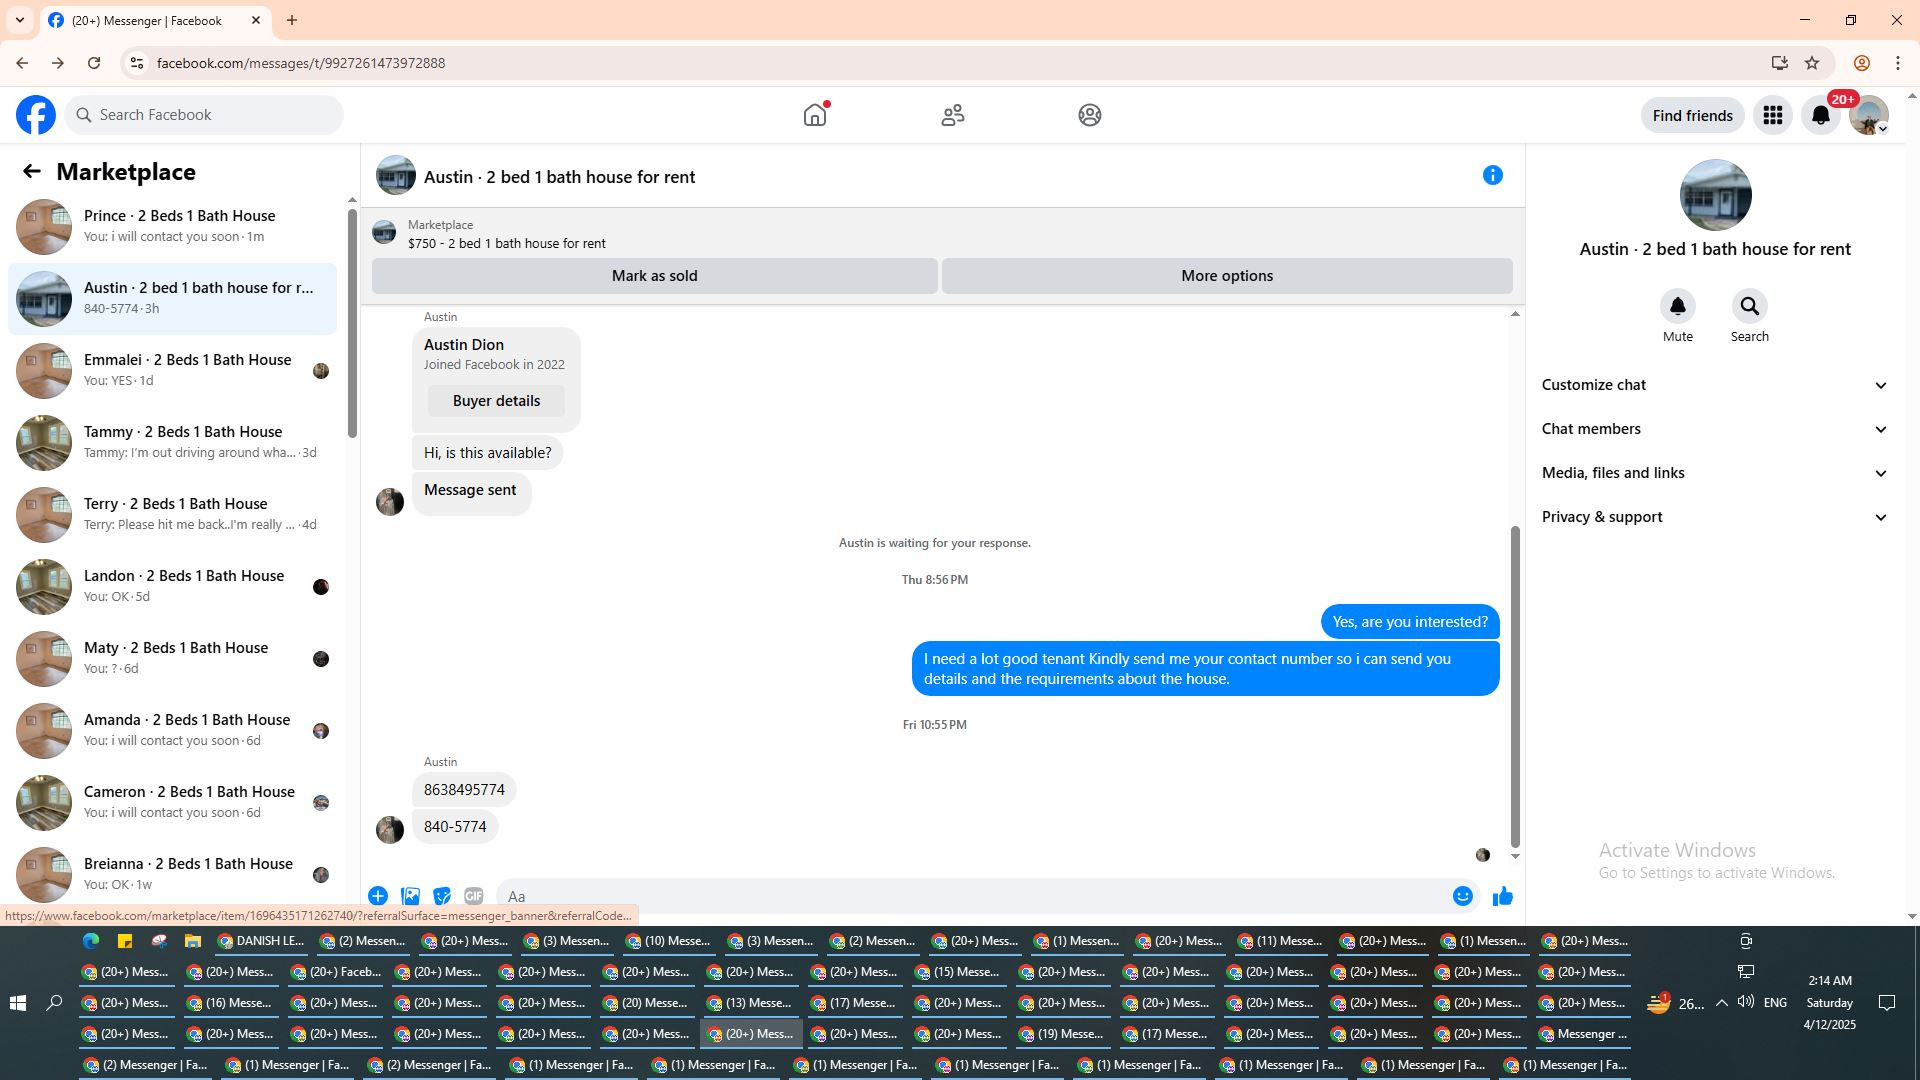Open Chrome's three-dot menu
This screenshot has height=1080, width=1920.
1898,63
